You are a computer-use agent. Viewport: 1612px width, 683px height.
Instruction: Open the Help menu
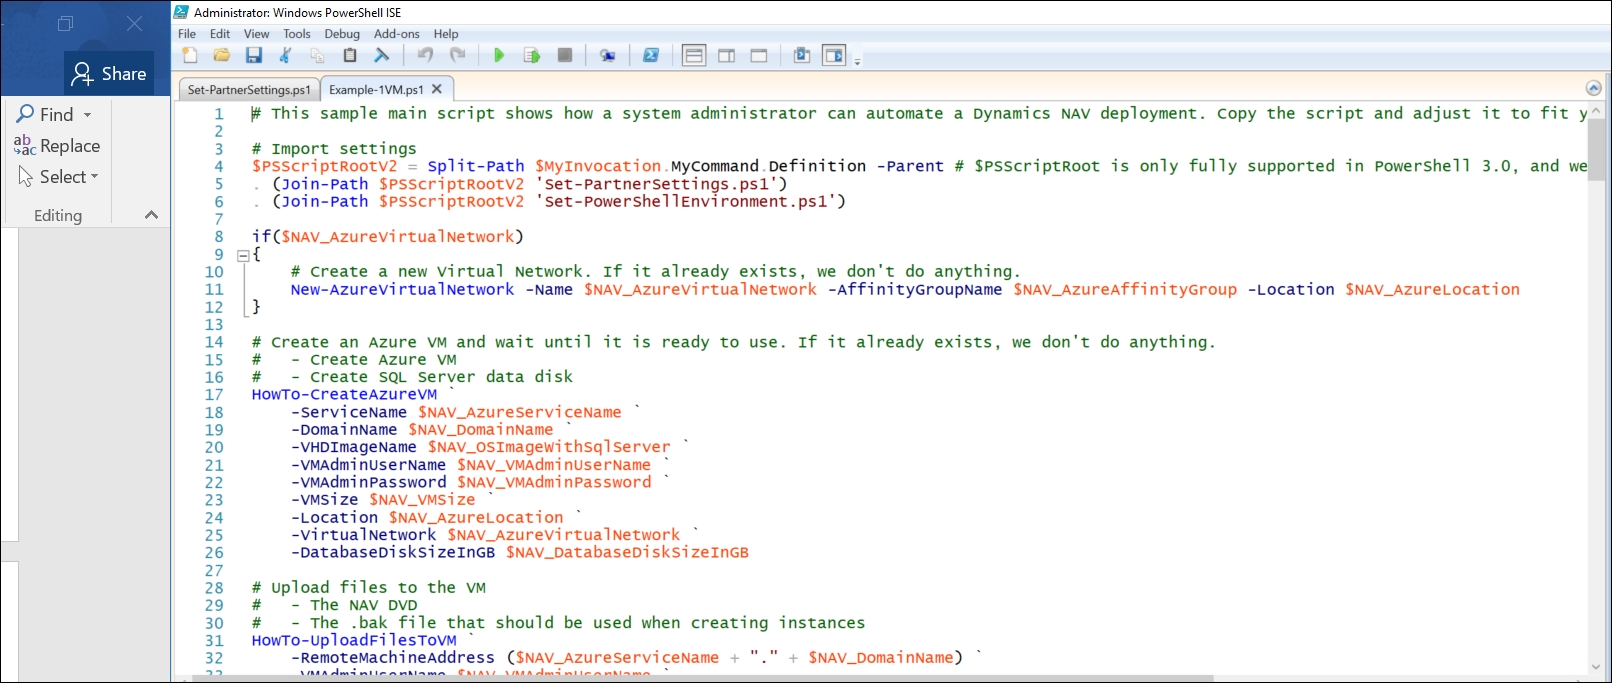(x=446, y=34)
